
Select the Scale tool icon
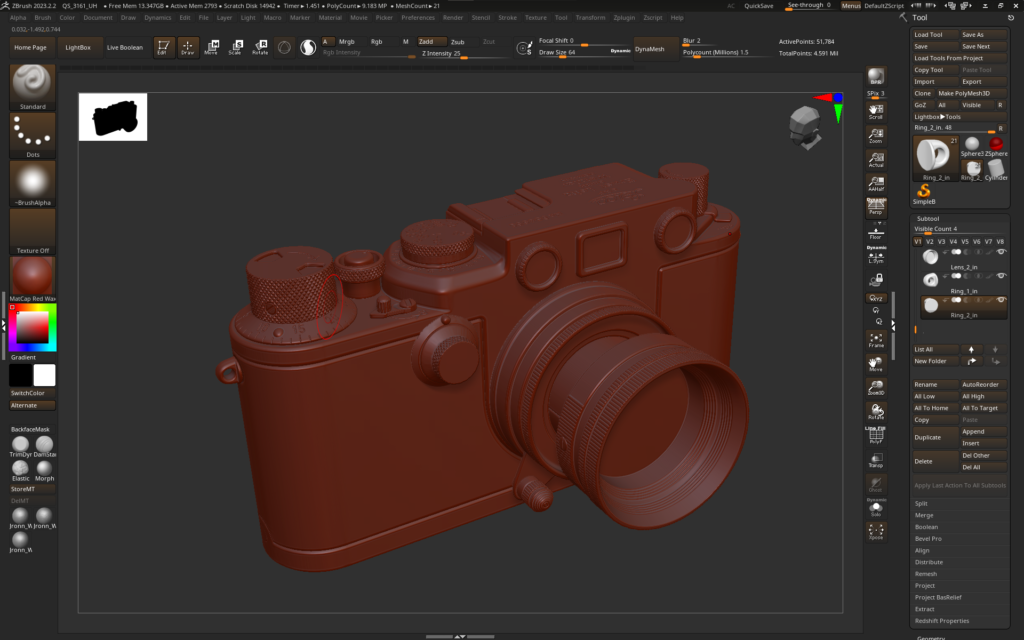236,46
